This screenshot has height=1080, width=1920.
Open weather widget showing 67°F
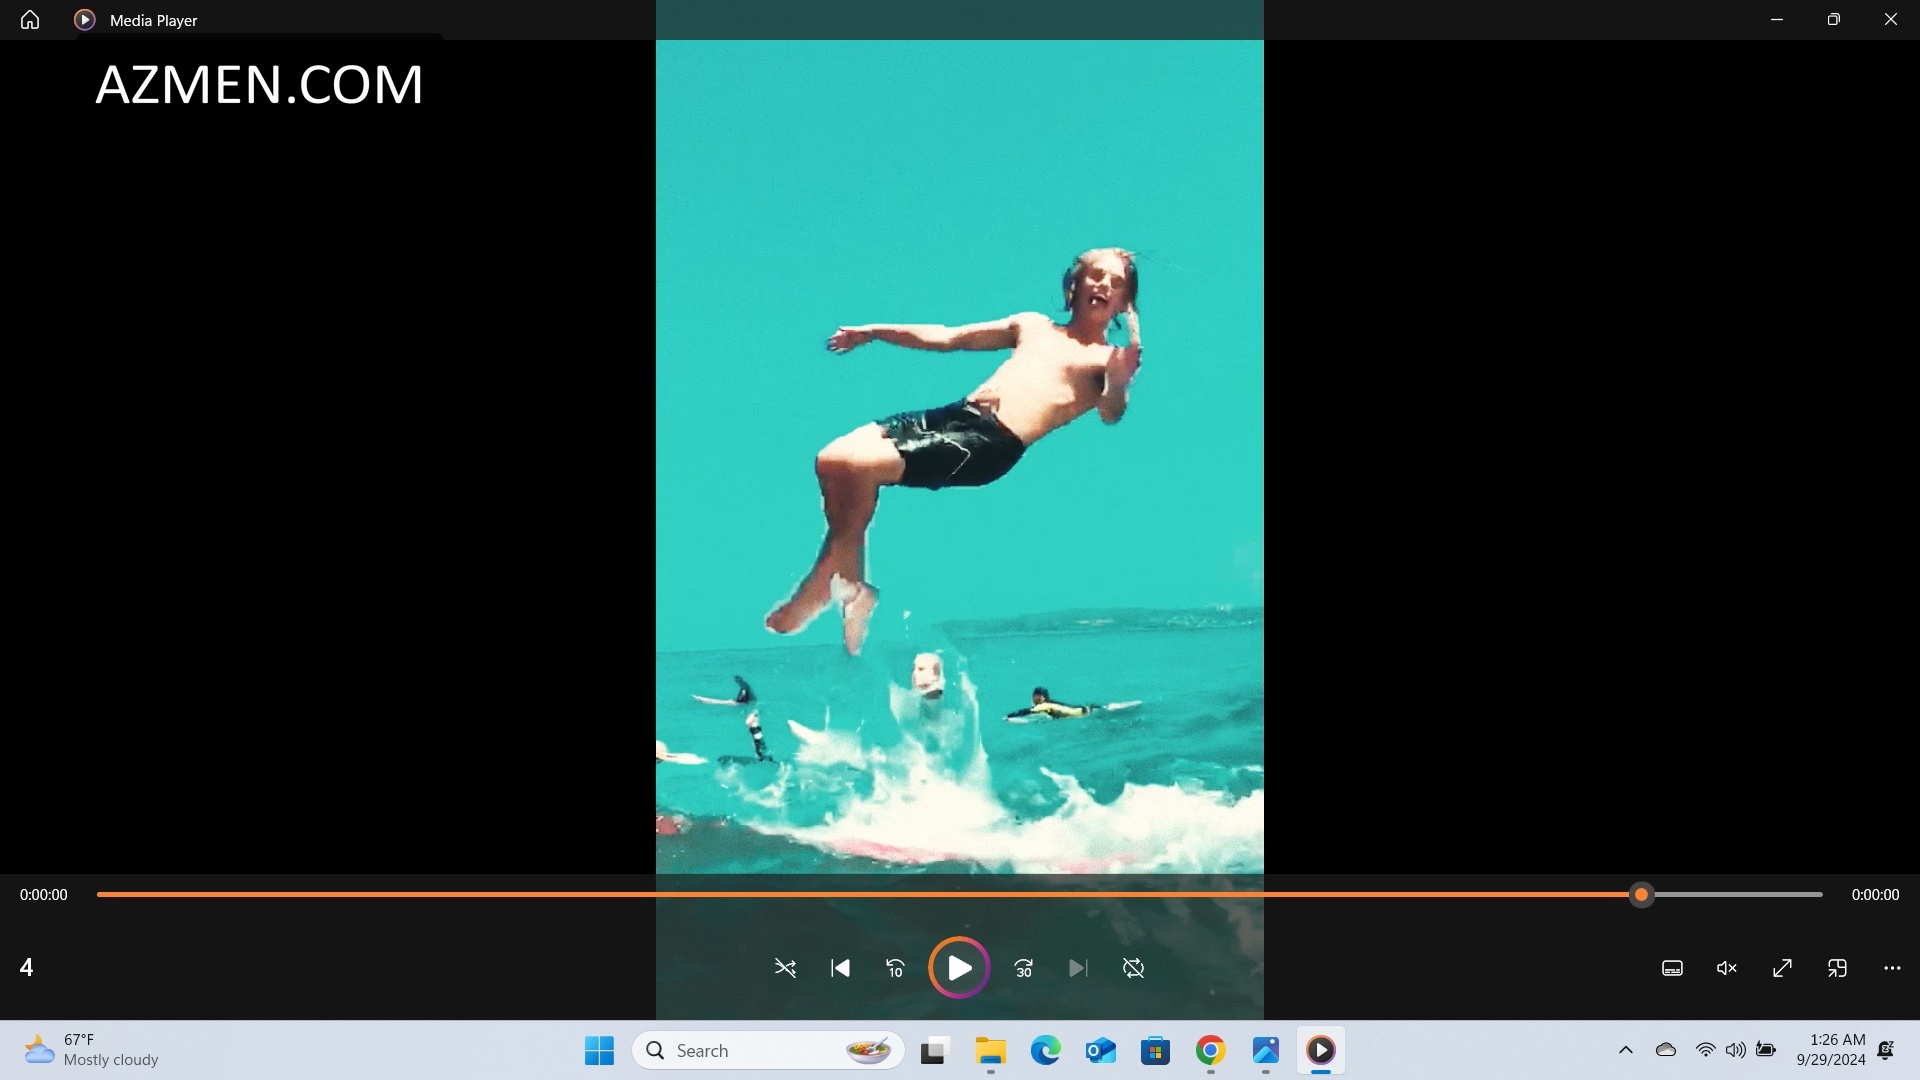(x=92, y=1050)
